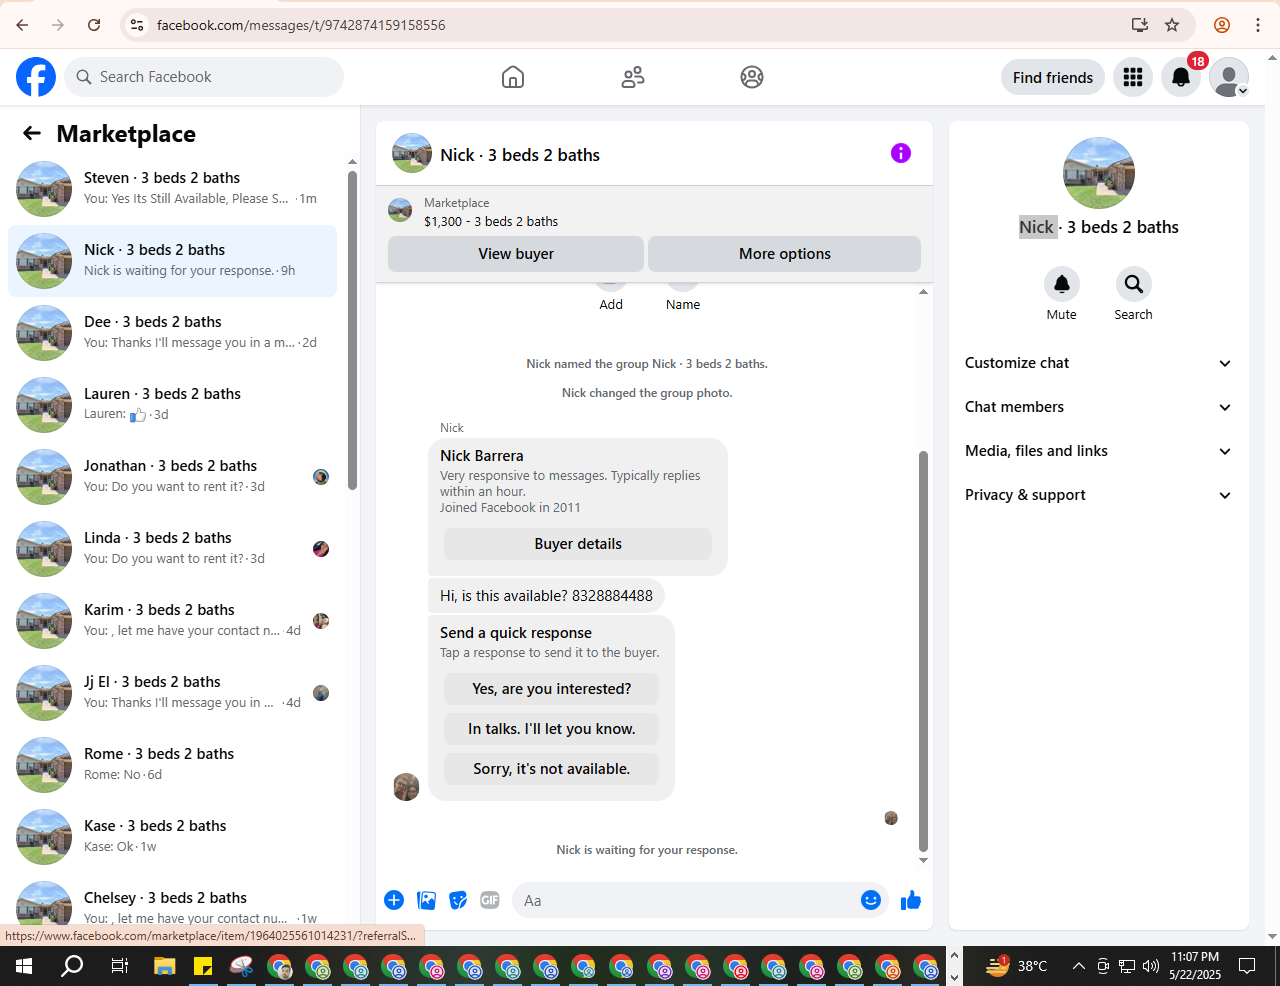Open Kase's 3 beds 2 baths conversation
1280x986 pixels.
tap(172, 837)
